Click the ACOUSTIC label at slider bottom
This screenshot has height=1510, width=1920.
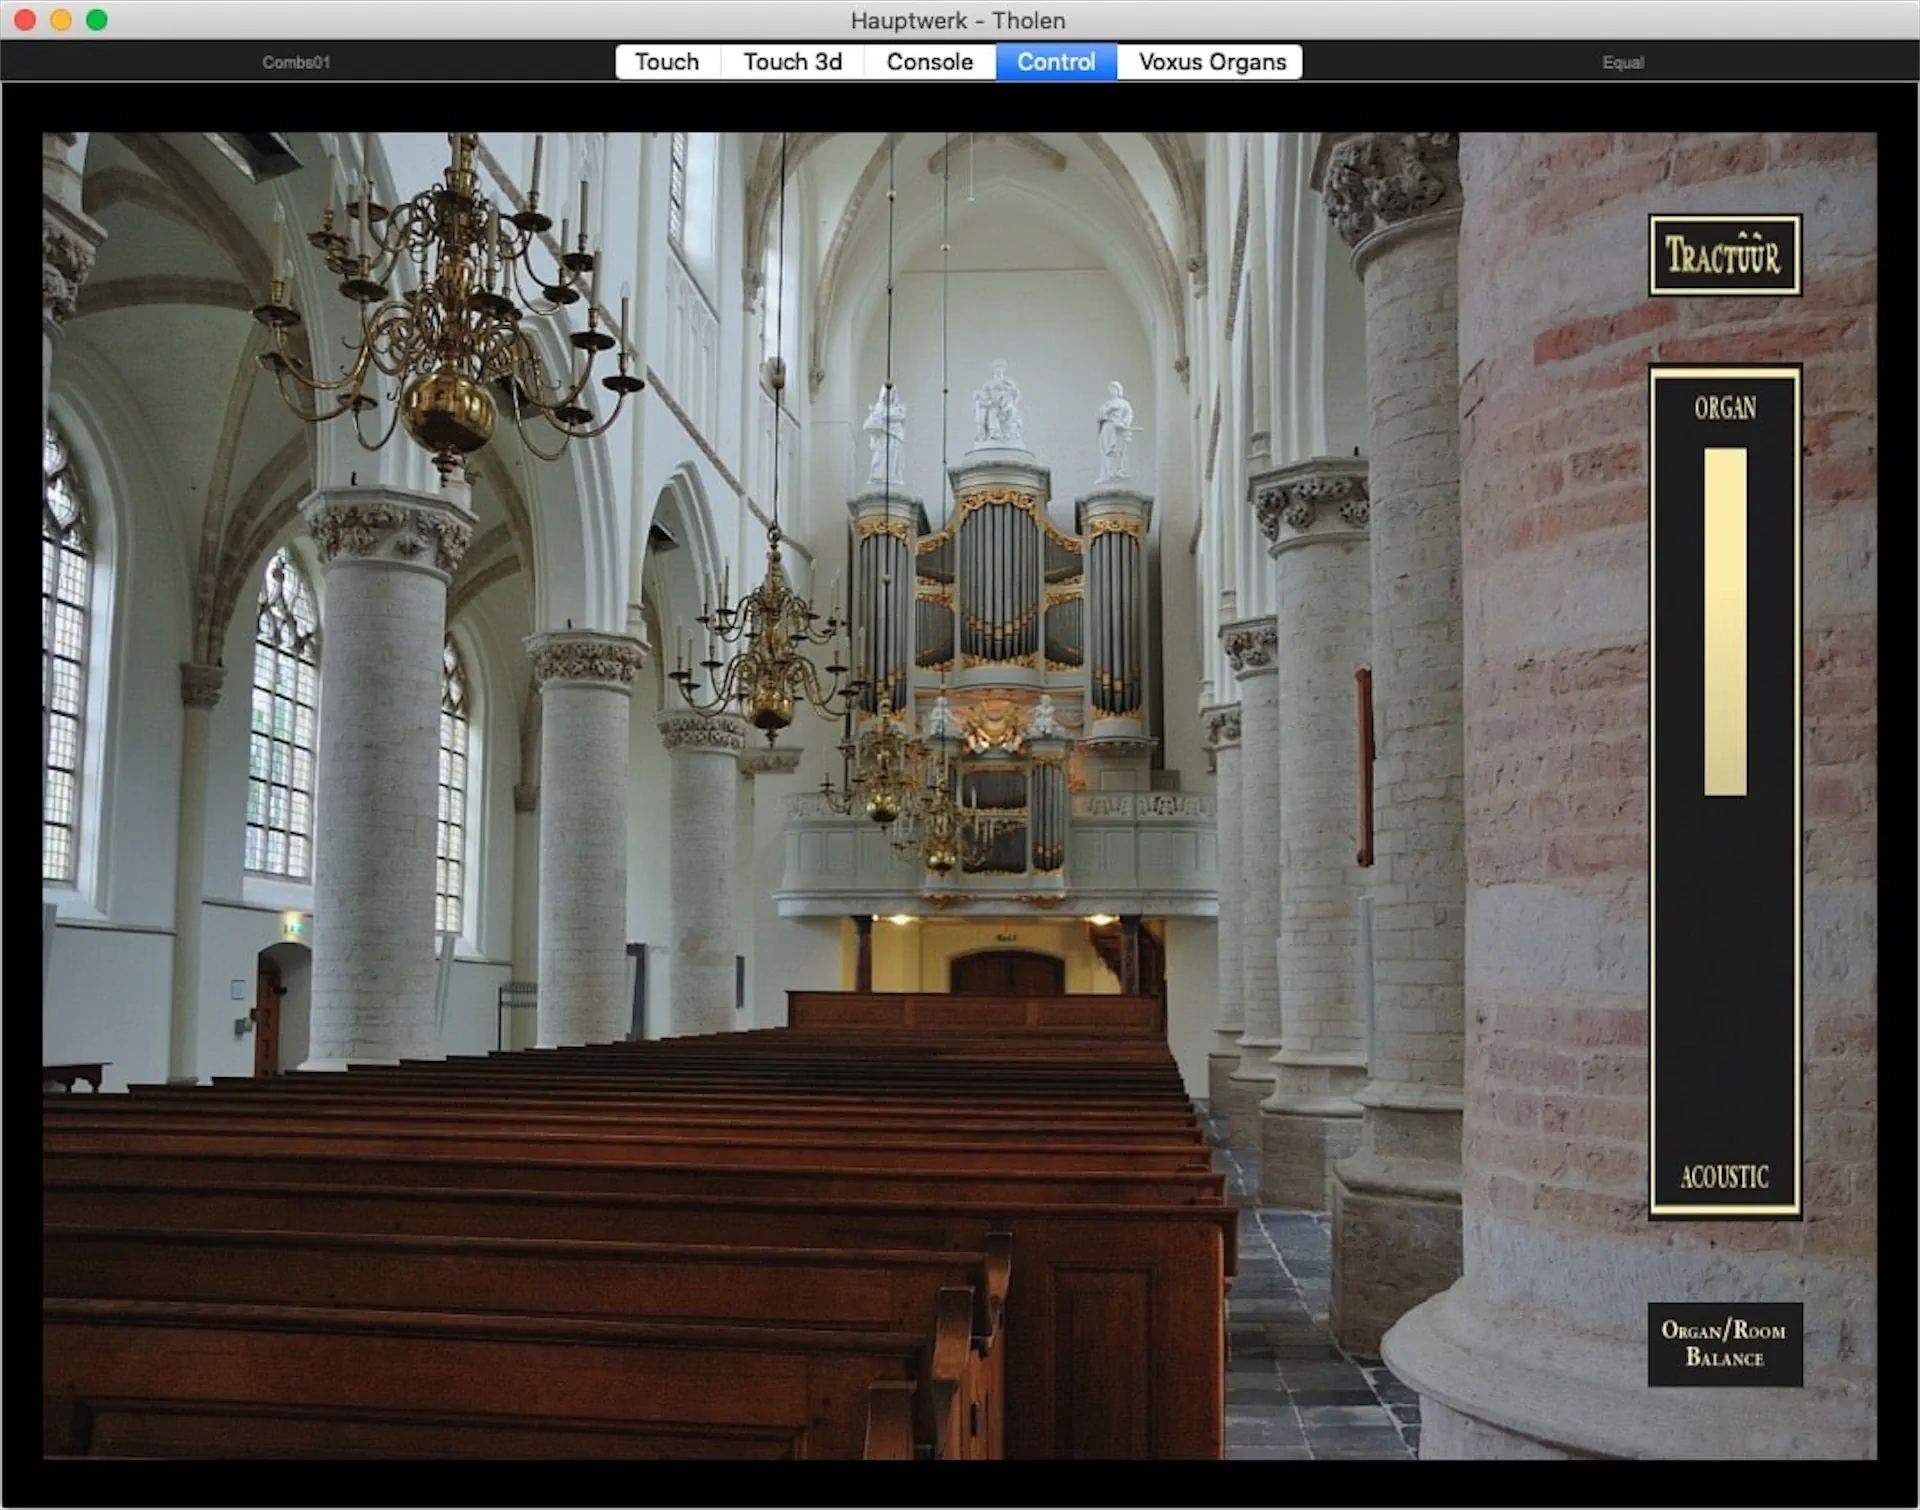click(x=1724, y=1177)
